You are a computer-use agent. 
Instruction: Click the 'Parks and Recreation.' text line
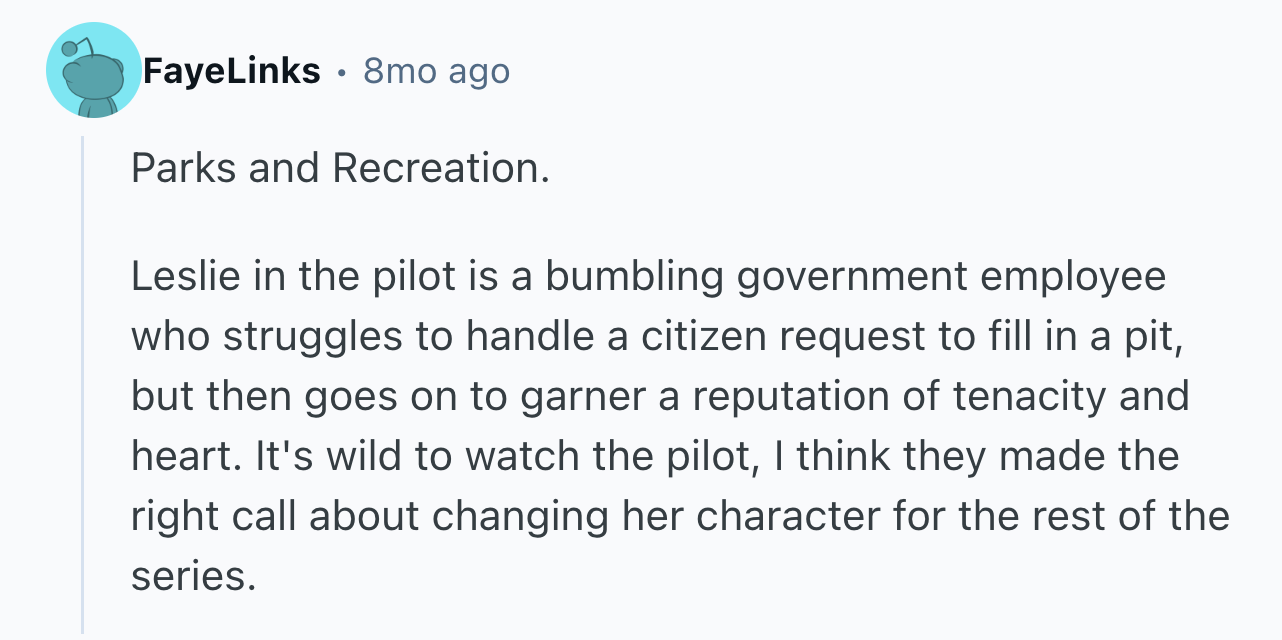[x=340, y=169]
